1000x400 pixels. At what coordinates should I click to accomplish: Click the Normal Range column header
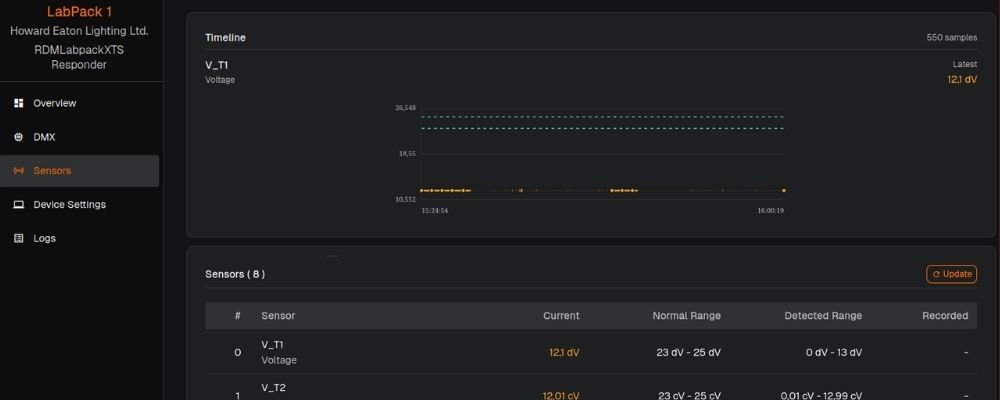pyautogui.click(x=687, y=316)
